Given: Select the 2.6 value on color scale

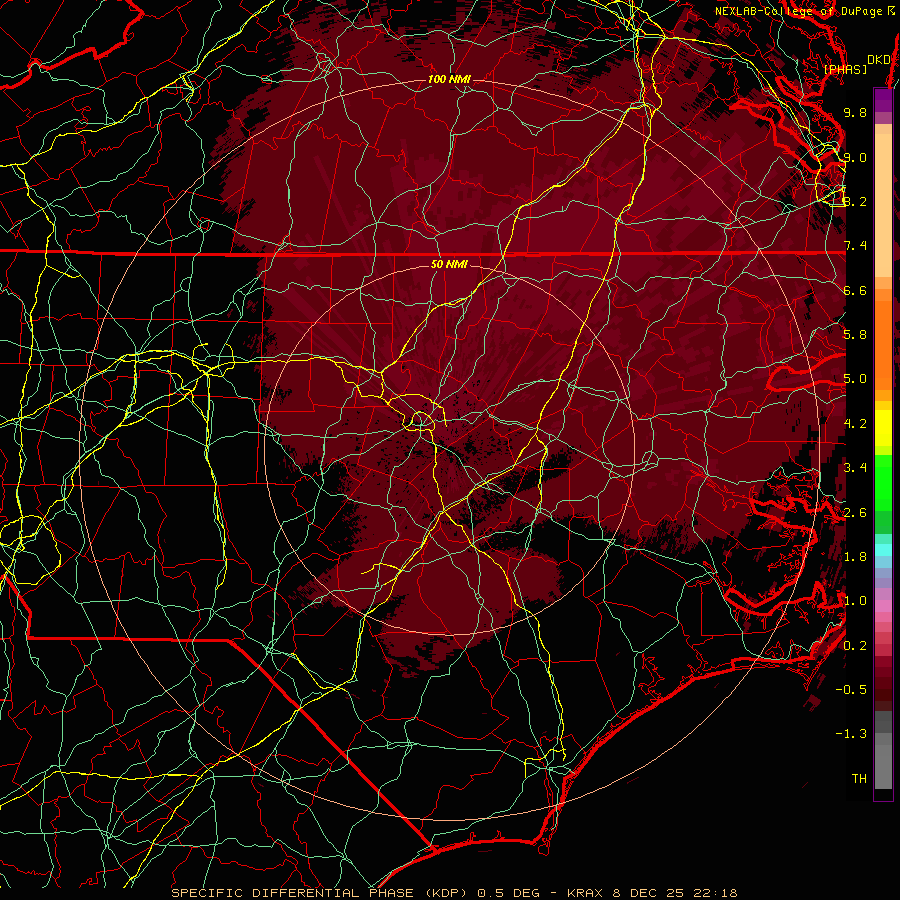Looking at the screenshot, I should point(855,513).
